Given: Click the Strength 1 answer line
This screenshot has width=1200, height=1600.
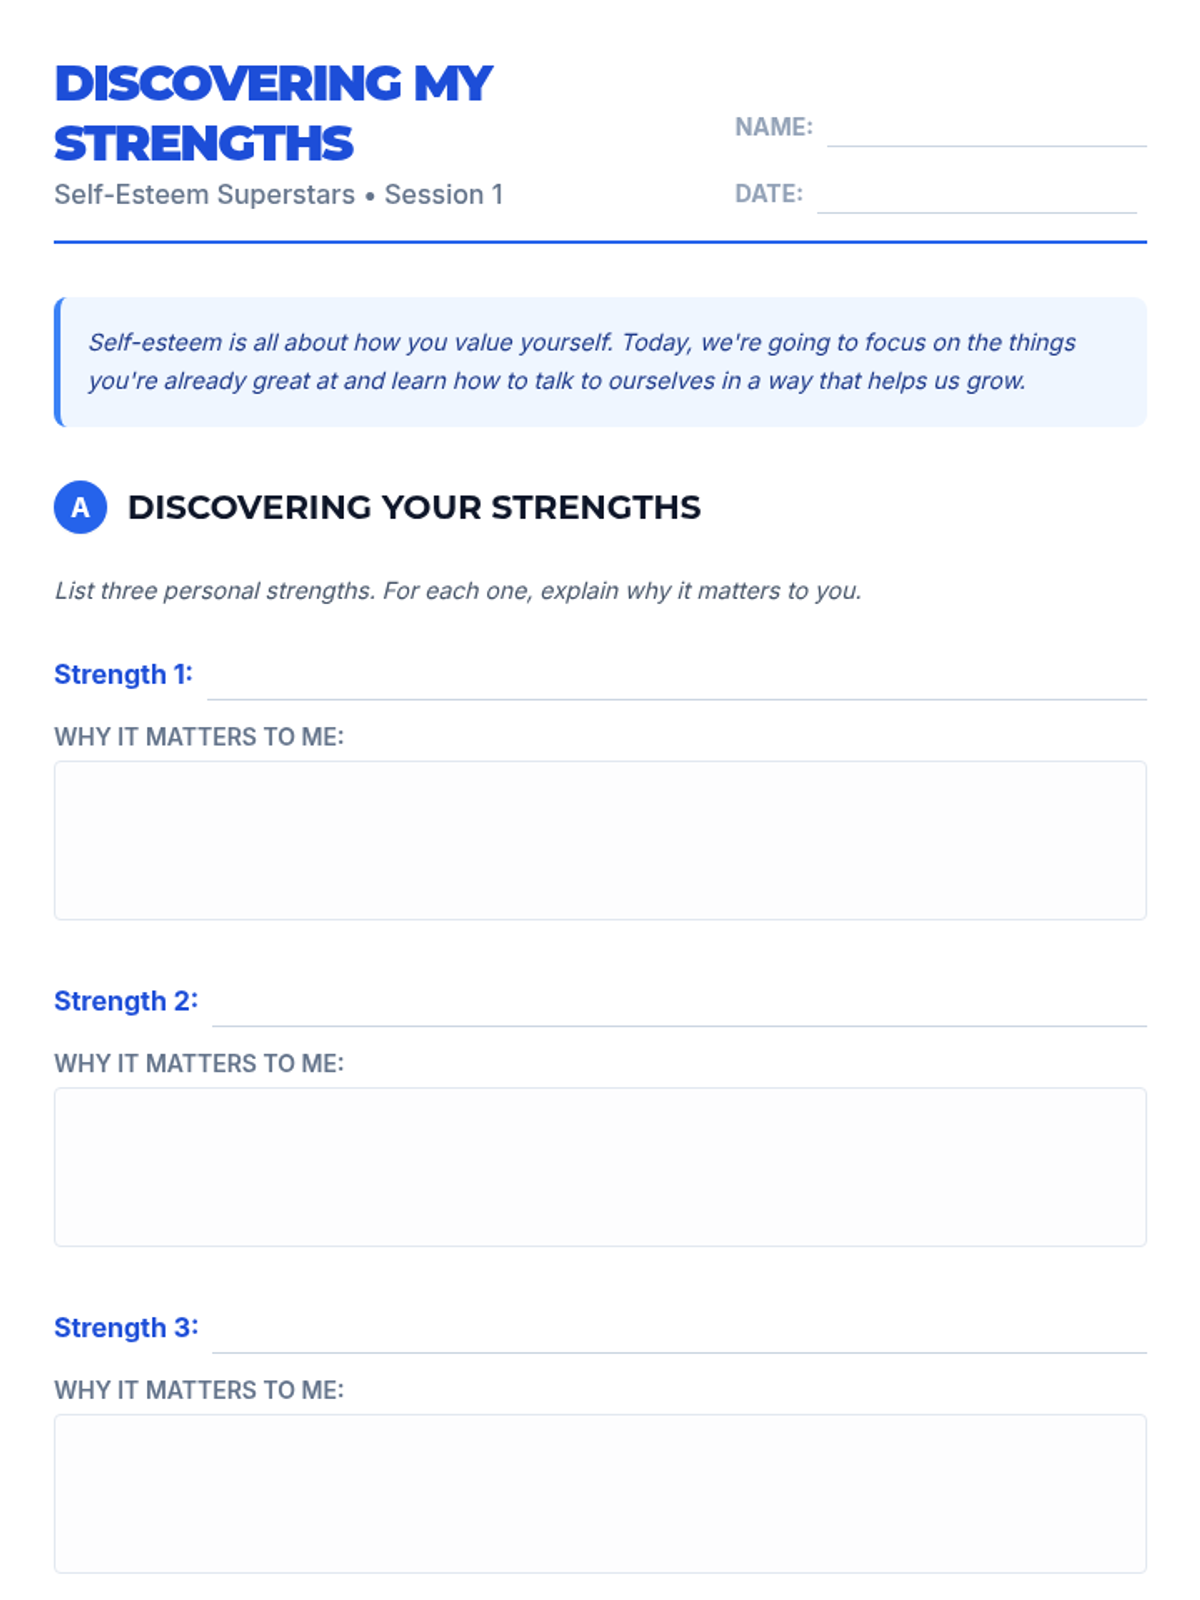Looking at the screenshot, I should click(x=677, y=680).
